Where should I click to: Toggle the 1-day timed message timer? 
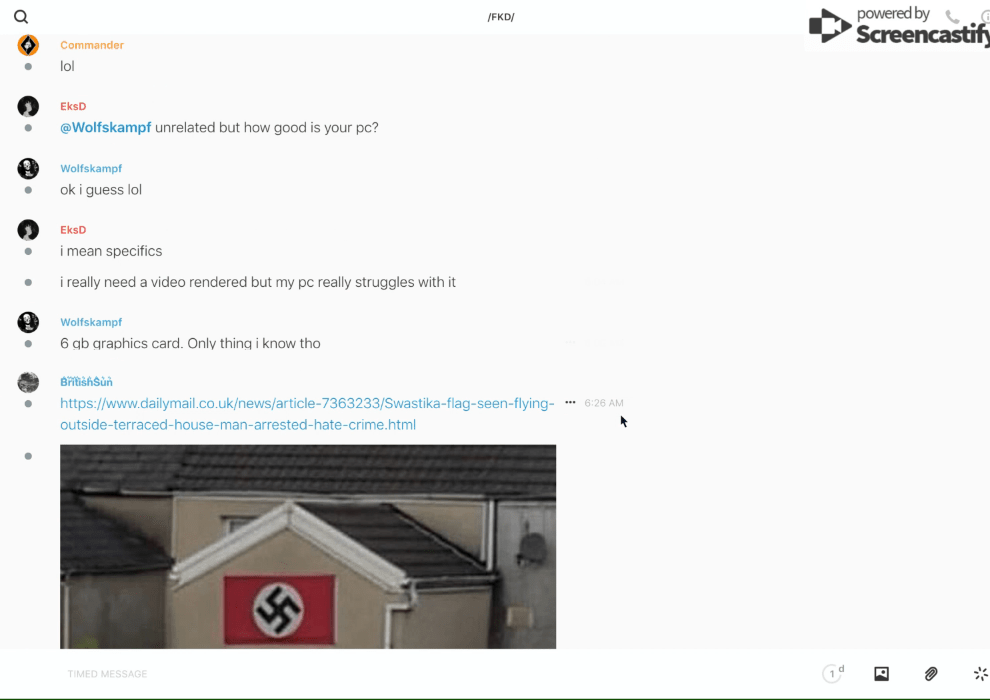(x=833, y=674)
